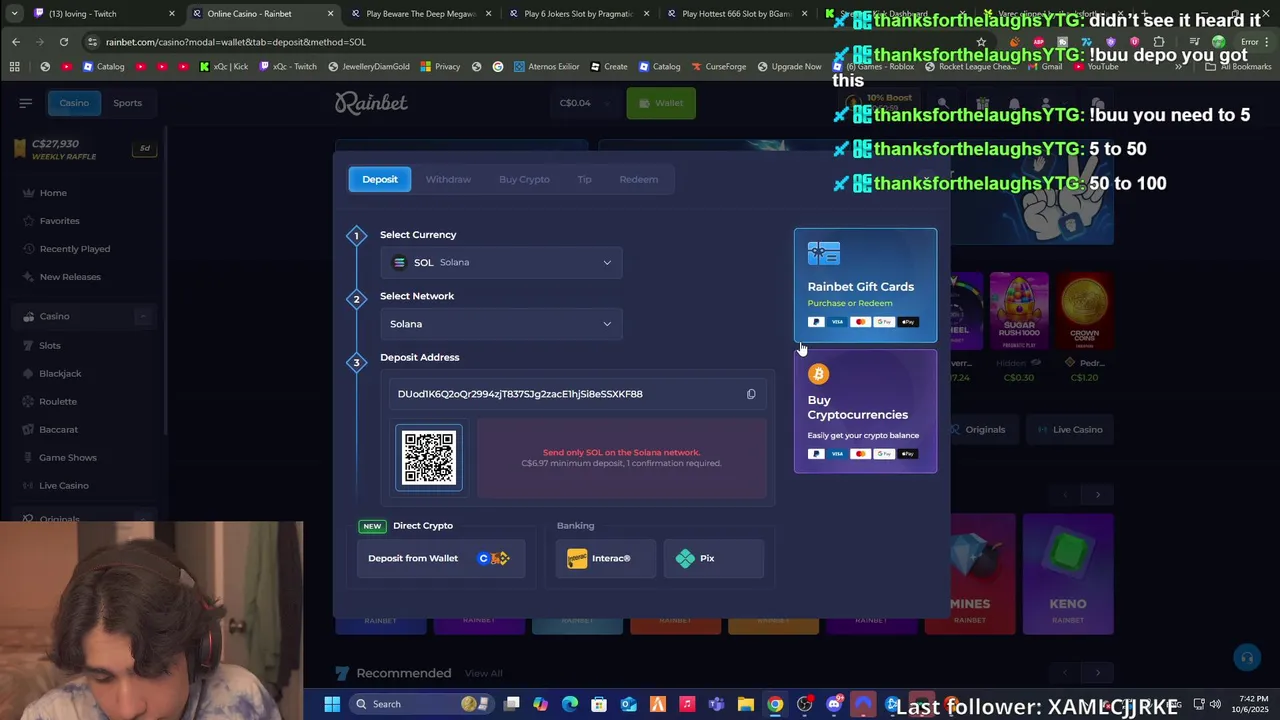The height and width of the screenshot is (720, 1280).
Task: Open Roulette in the sidebar
Action: coord(57,401)
